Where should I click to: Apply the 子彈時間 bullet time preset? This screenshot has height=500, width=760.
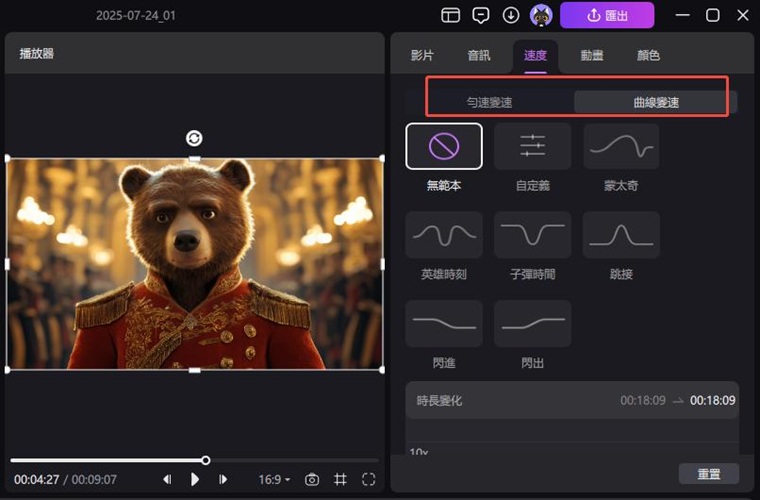tap(532, 235)
